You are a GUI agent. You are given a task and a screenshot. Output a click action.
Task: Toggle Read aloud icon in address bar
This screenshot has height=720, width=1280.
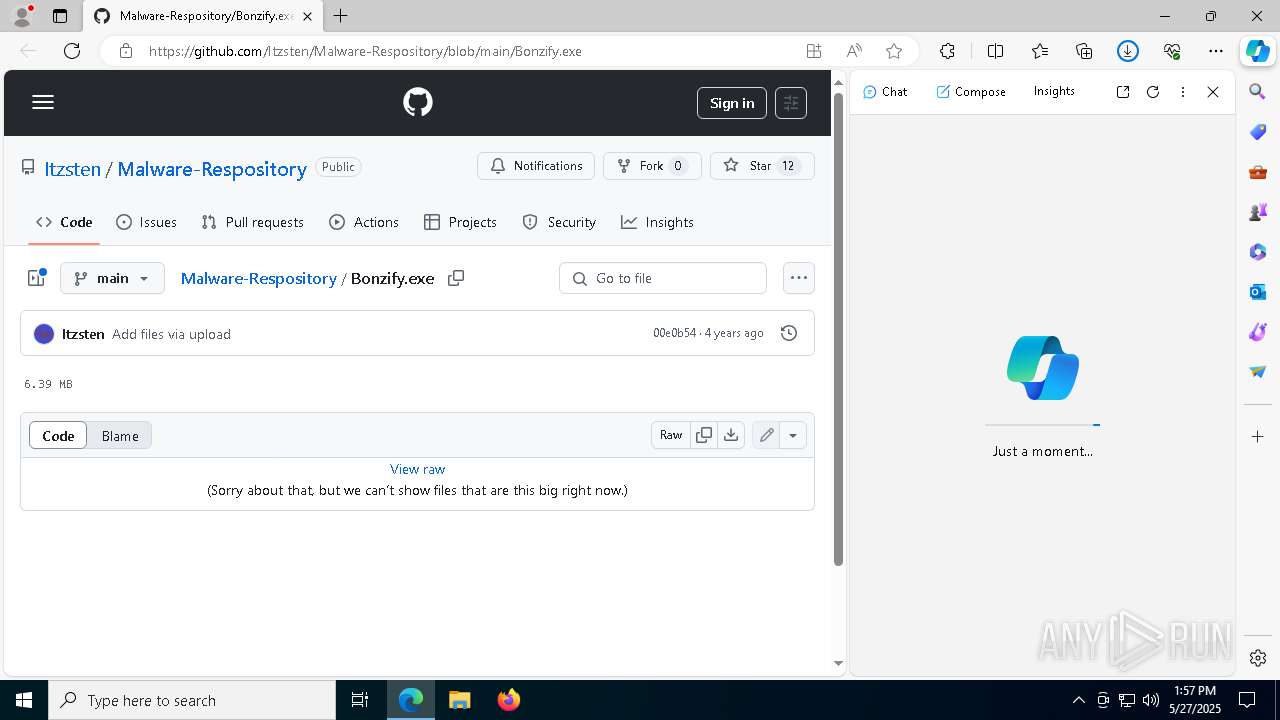click(854, 51)
